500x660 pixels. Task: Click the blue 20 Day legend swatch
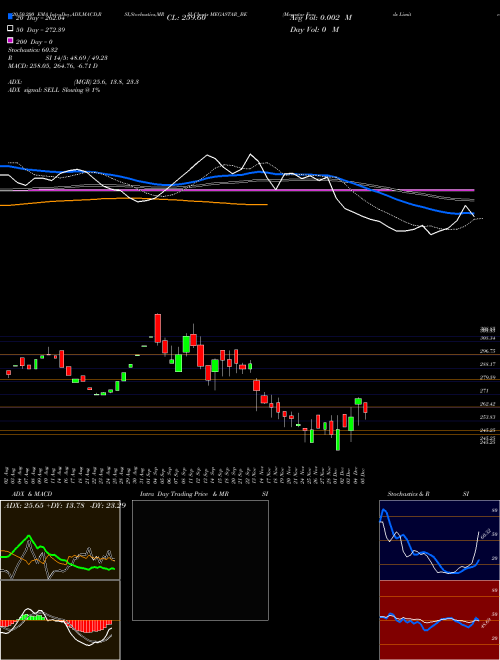(10, 17)
